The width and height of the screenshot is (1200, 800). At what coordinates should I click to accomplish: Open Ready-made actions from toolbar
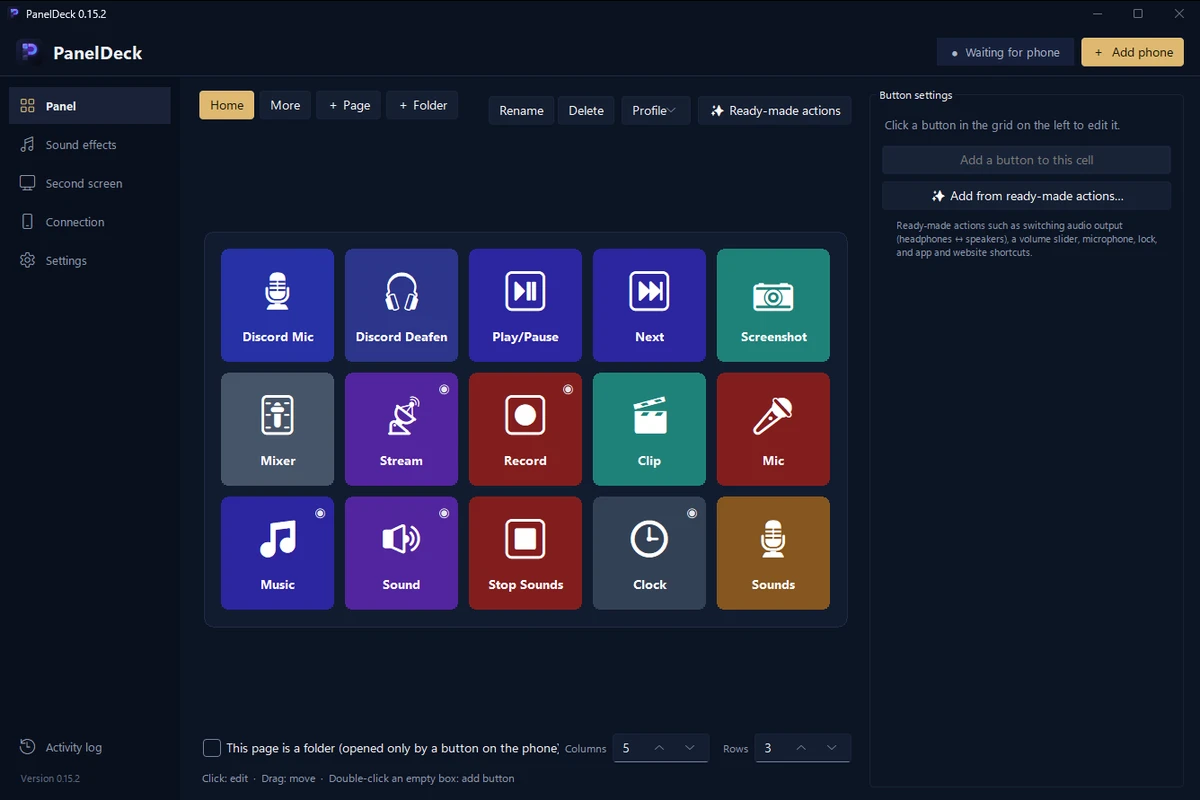(775, 111)
